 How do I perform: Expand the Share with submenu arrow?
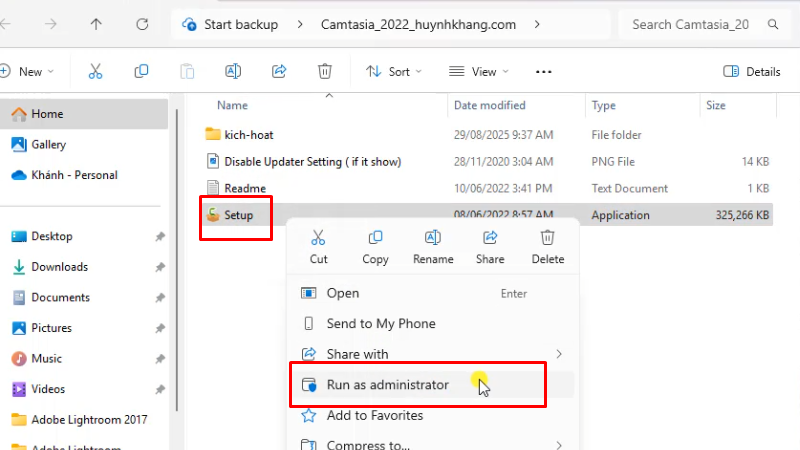(559, 354)
